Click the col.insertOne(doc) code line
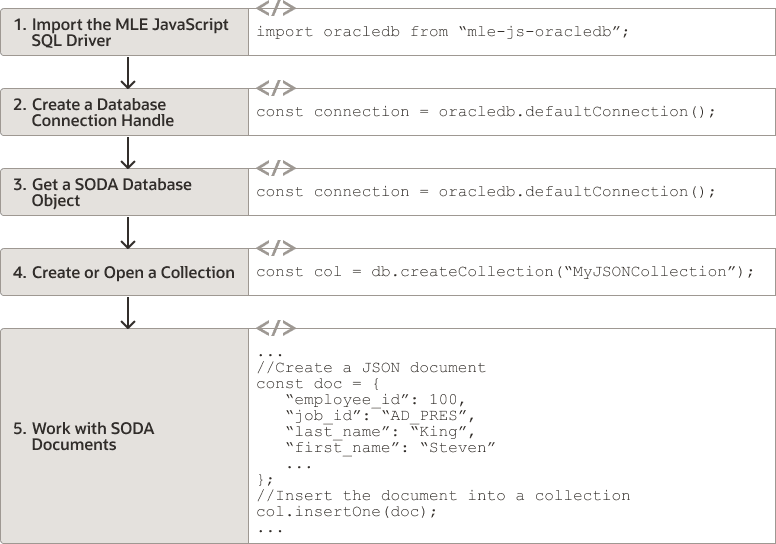 pyautogui.click(x=347, y=512)
